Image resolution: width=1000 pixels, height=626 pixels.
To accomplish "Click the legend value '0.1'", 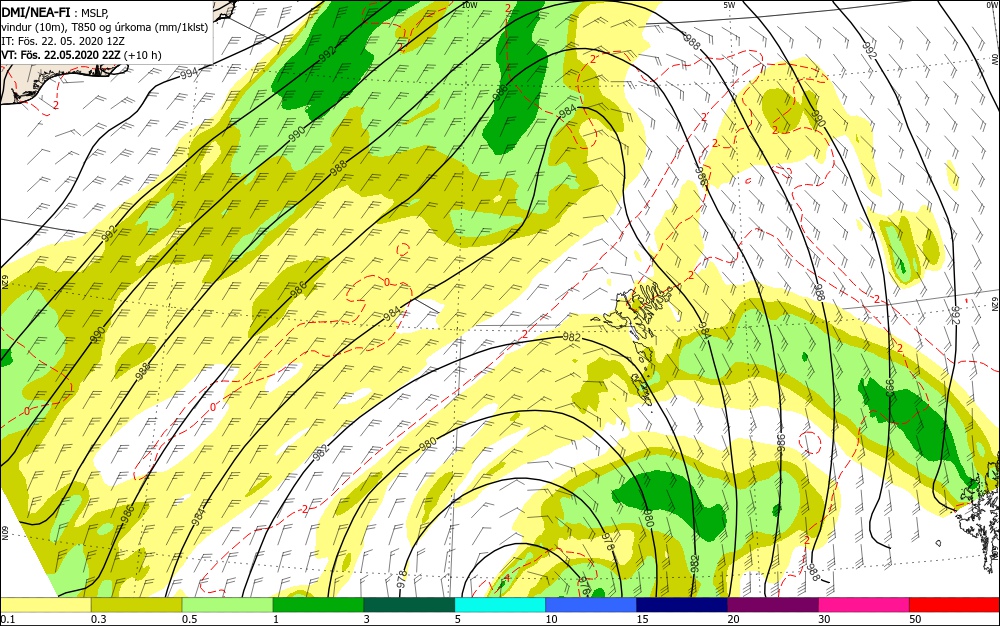I will tap(7, 619).
